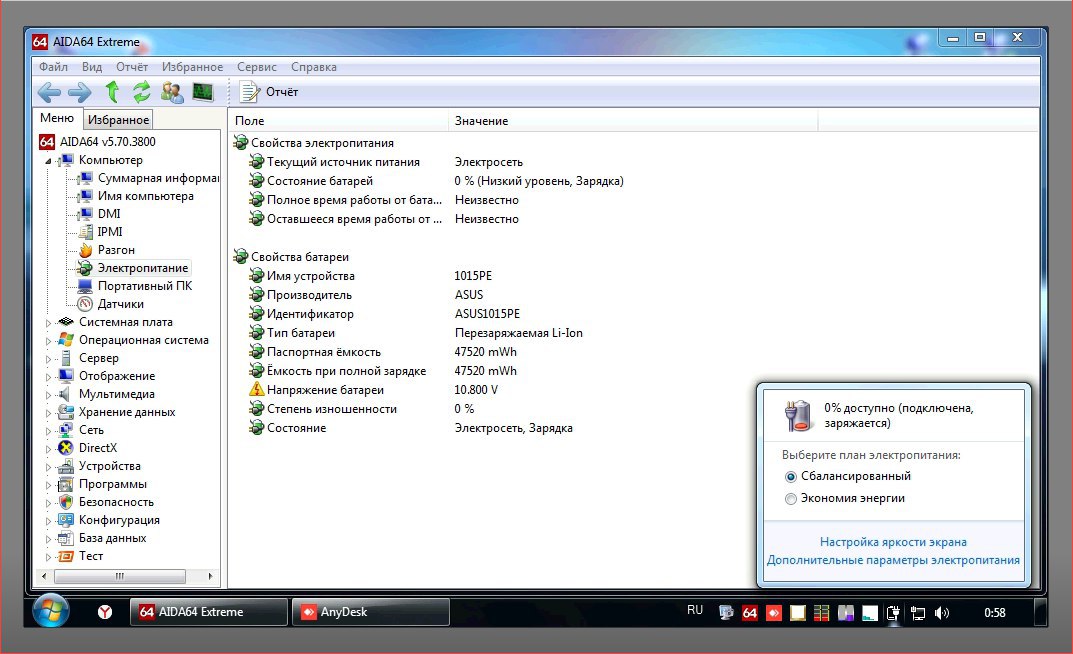This screenshot has height=654, width=1073.
Task: Go forward with the blue right arrow
Action: 80,92
